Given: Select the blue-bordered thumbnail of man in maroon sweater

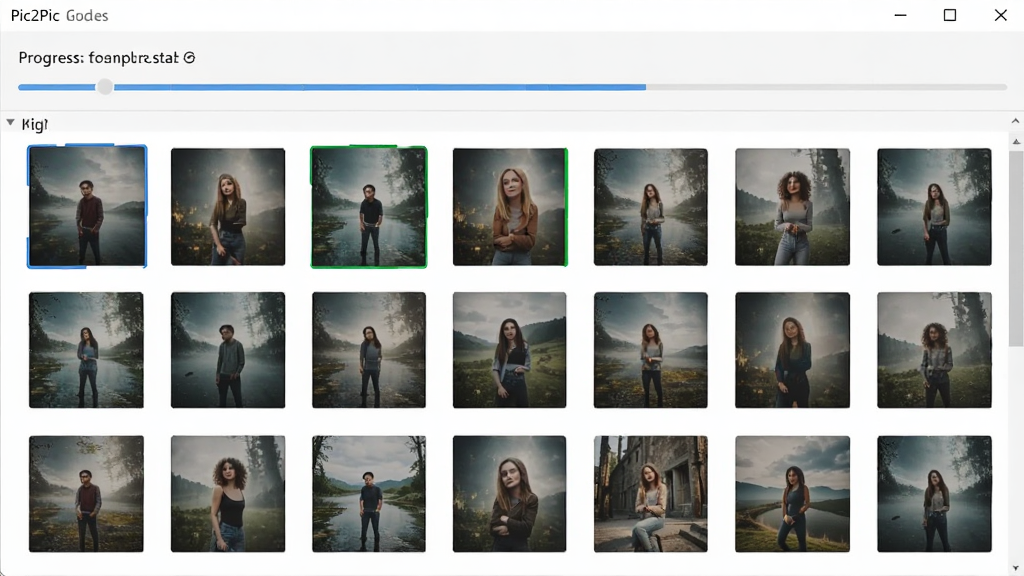Looking at the screenshot, I should pos(87,206).
